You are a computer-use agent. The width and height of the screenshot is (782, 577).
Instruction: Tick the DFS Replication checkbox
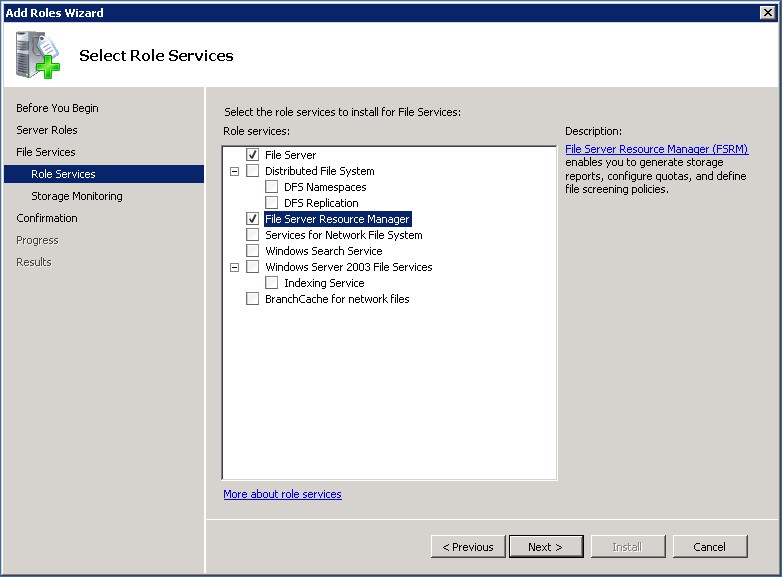[x=272, y=203]
